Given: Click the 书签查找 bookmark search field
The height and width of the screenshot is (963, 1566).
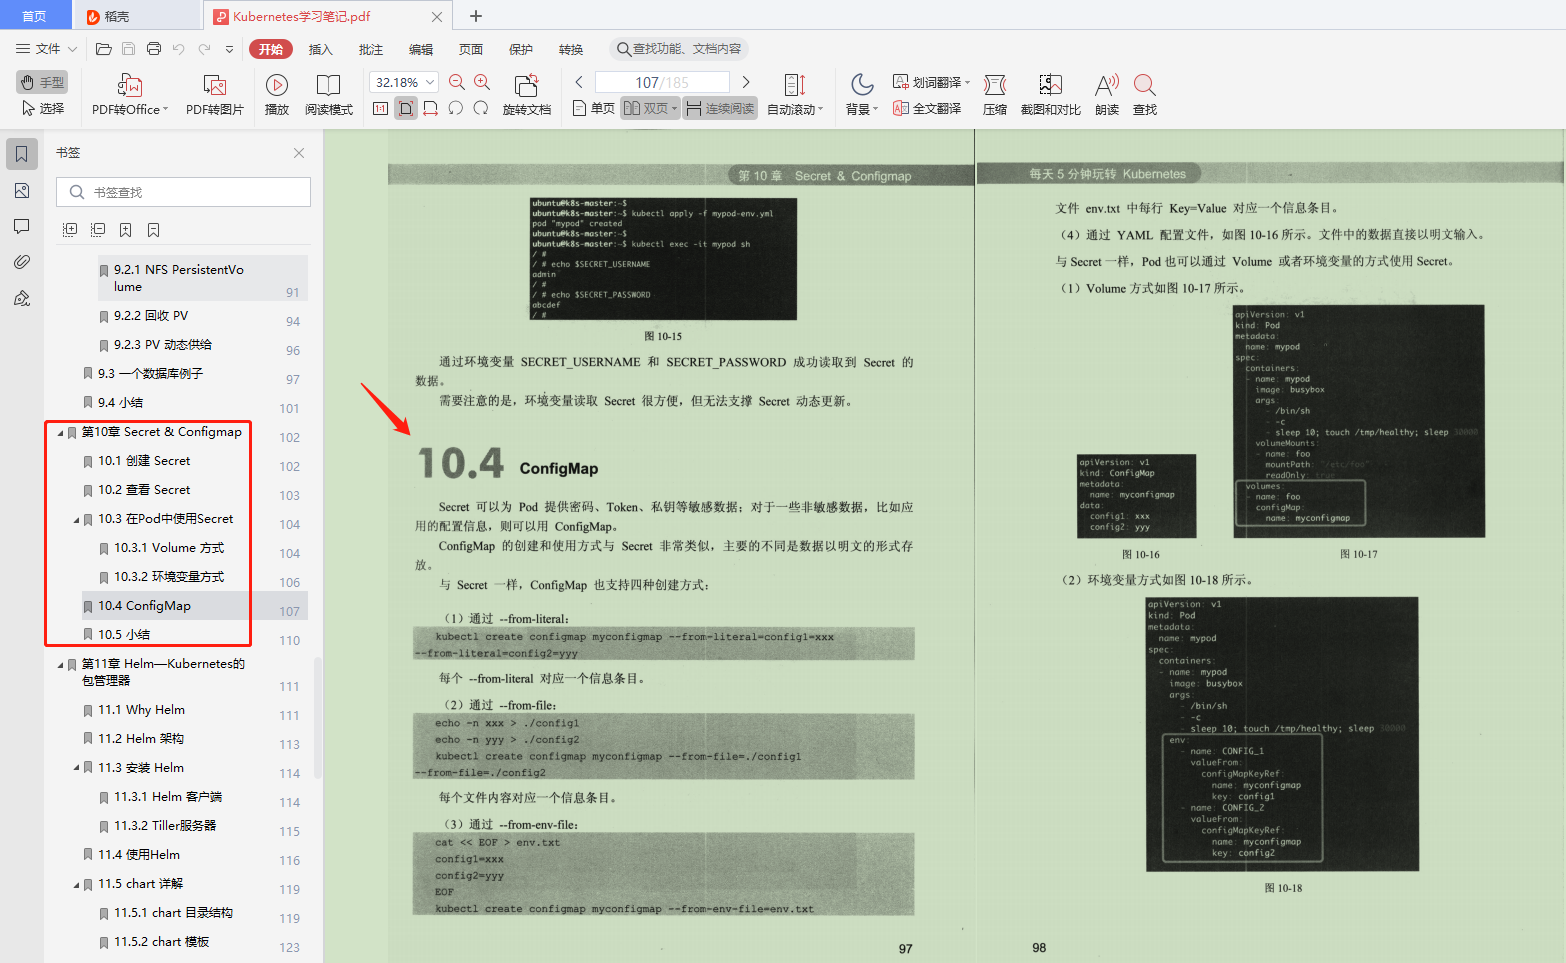Looking at the screenshot, I should (183, 192).
